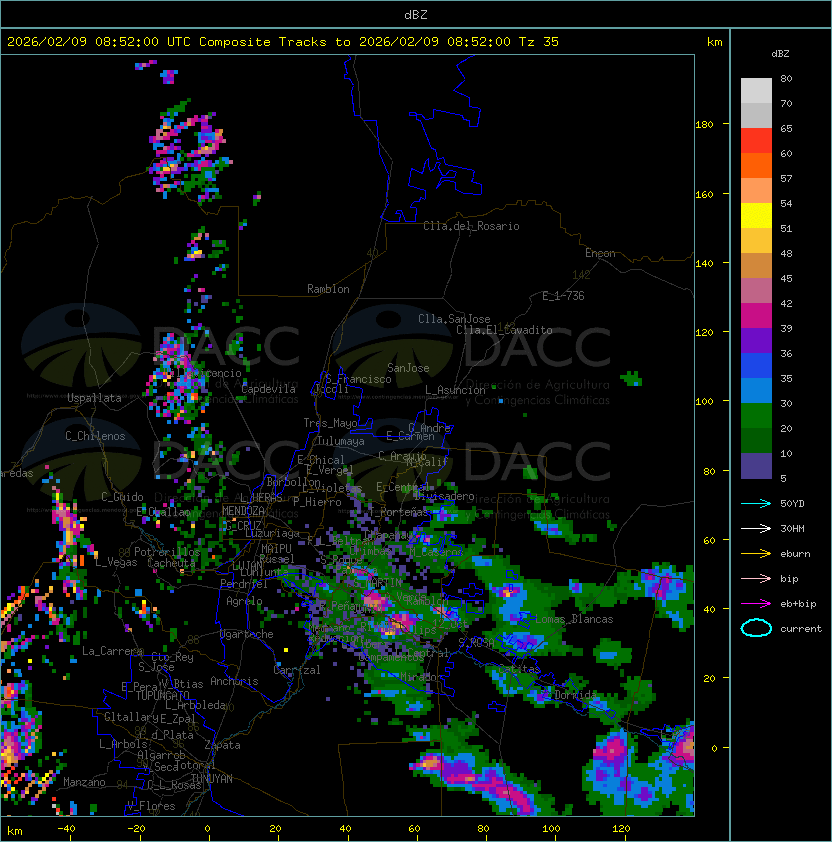Click the C_Guido place label

point(122,497)
